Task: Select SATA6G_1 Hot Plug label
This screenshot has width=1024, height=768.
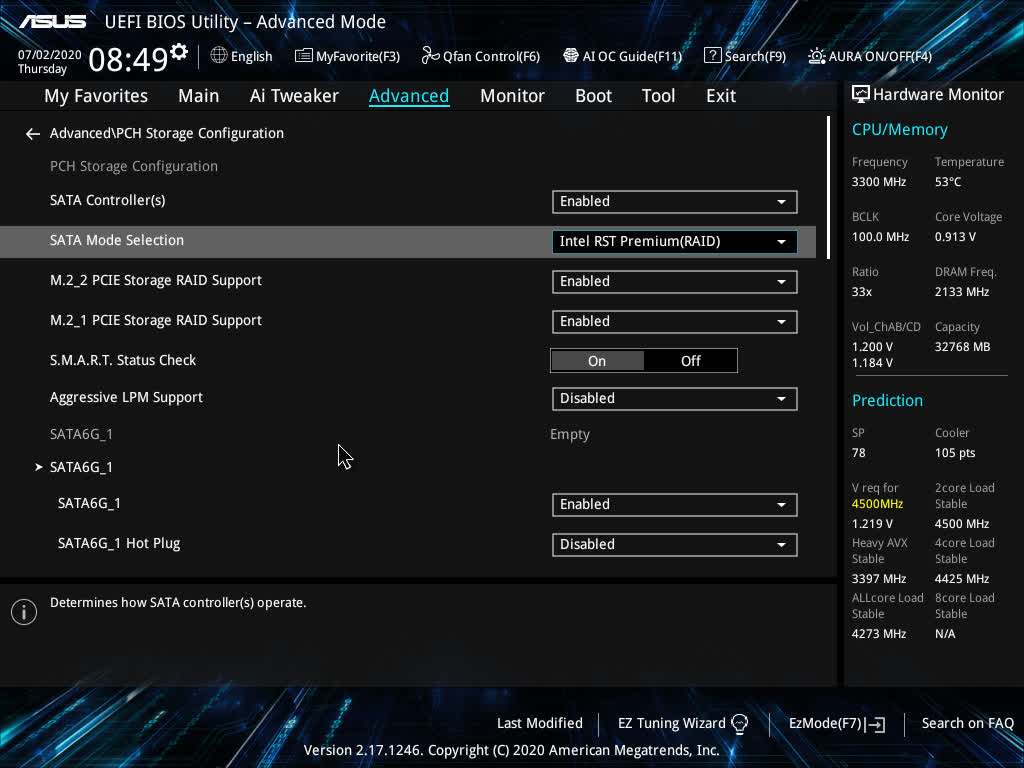Action: tap(119, 543)
